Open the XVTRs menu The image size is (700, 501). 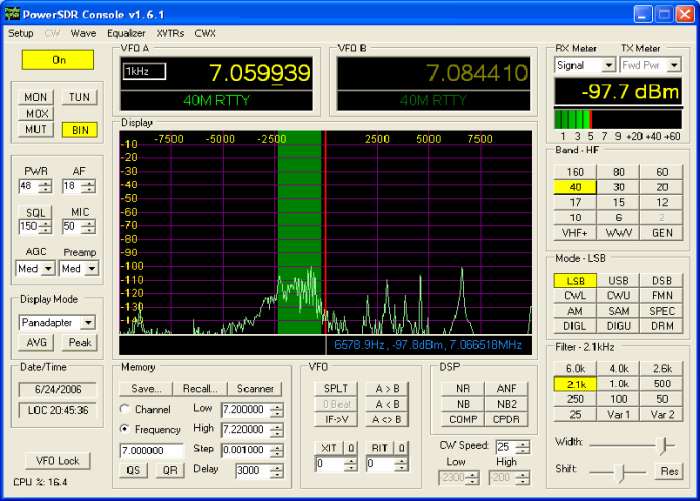pos(170,33)
